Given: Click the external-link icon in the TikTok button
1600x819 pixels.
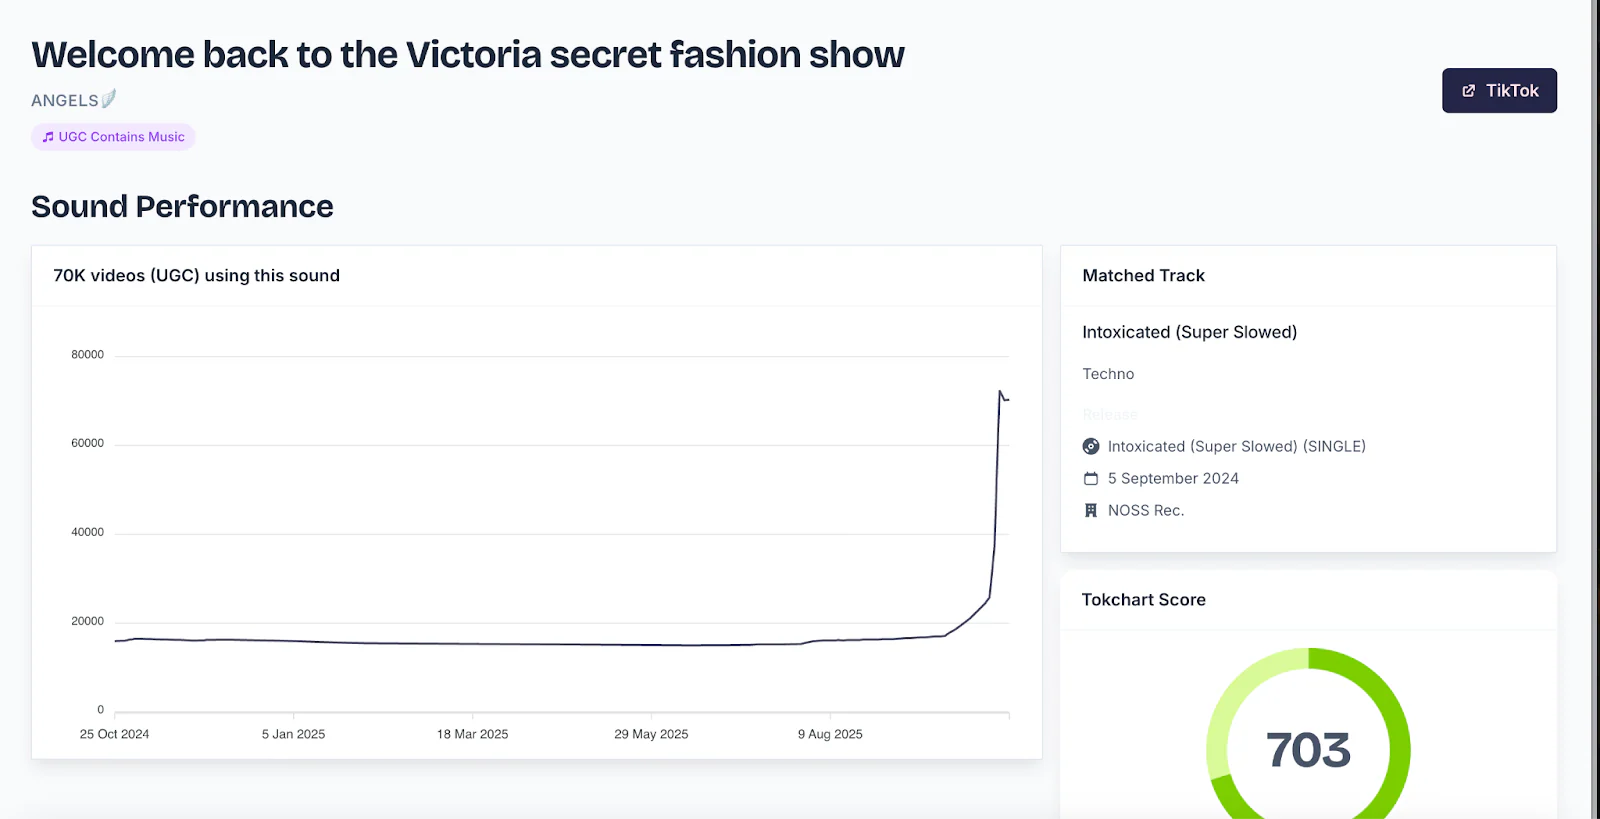Looking at the screenshot, I should tap(1468, 91).
